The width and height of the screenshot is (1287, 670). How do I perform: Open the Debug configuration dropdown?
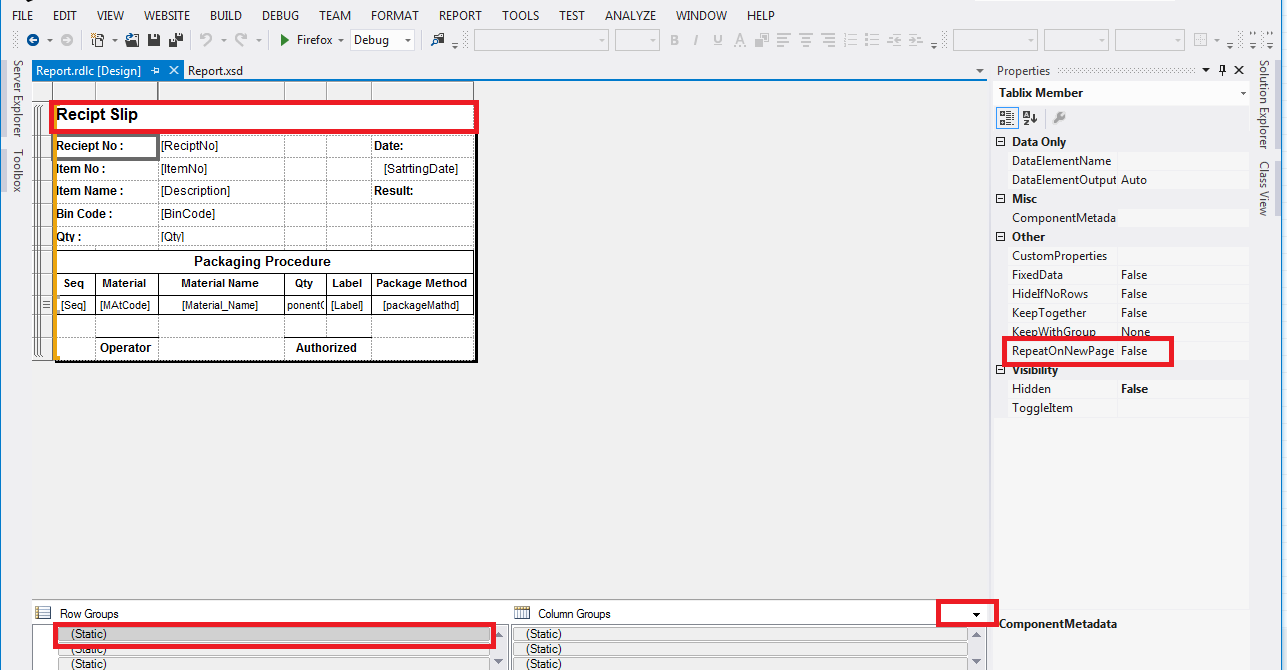[408, 39]
